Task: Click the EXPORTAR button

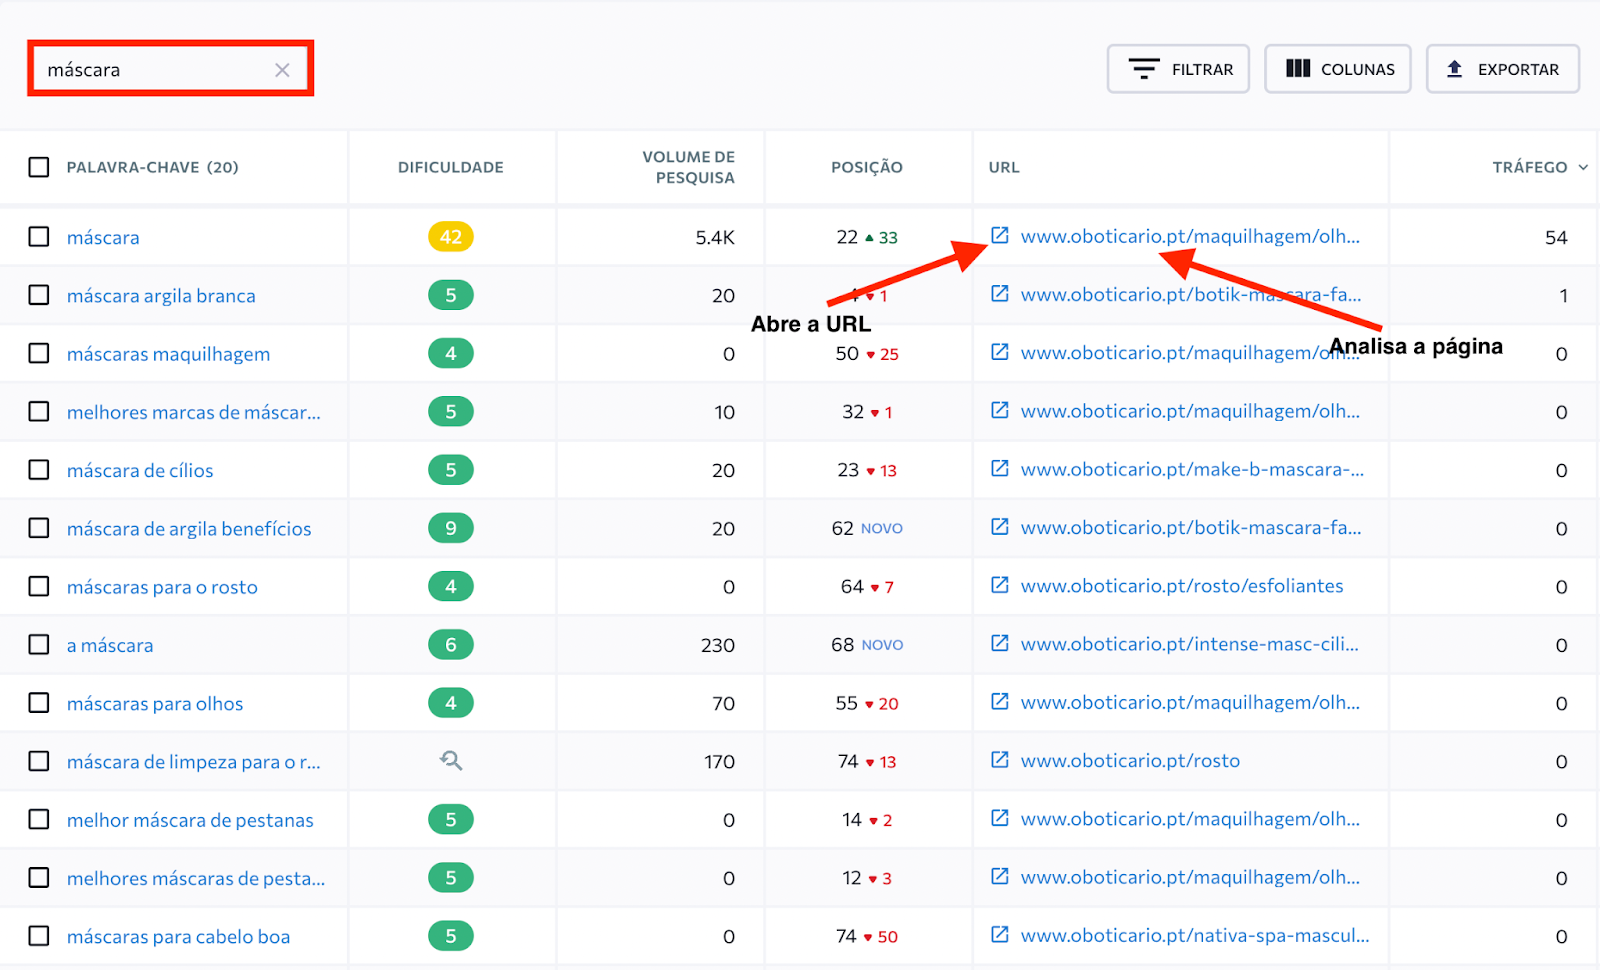Action: (1502, 69)
